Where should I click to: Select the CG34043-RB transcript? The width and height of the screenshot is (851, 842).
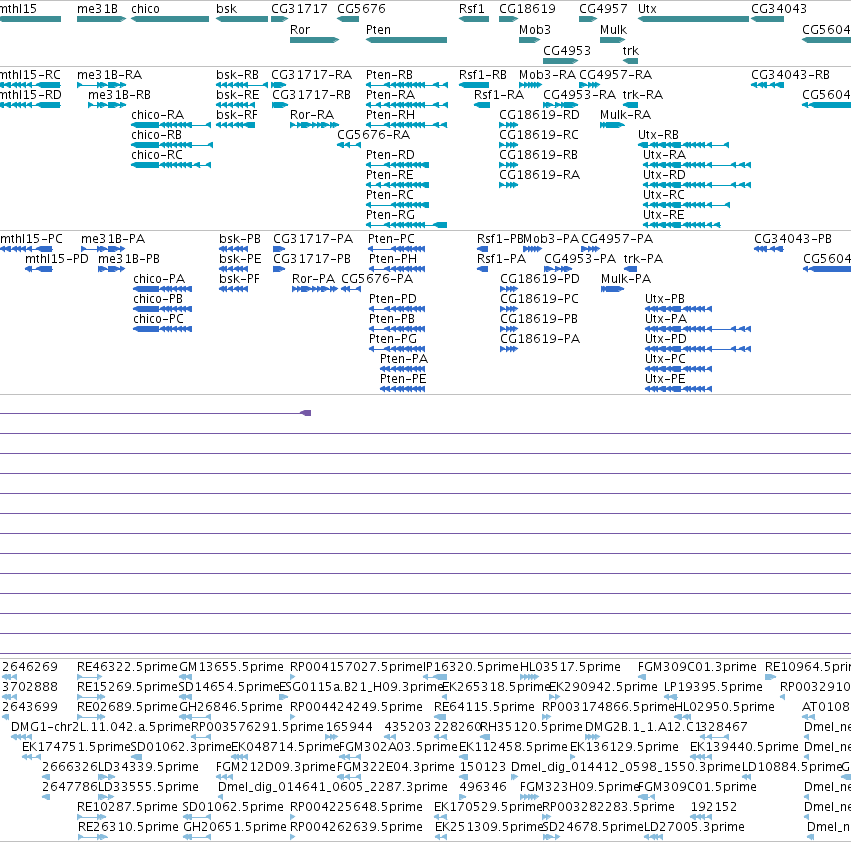(767, 85)
